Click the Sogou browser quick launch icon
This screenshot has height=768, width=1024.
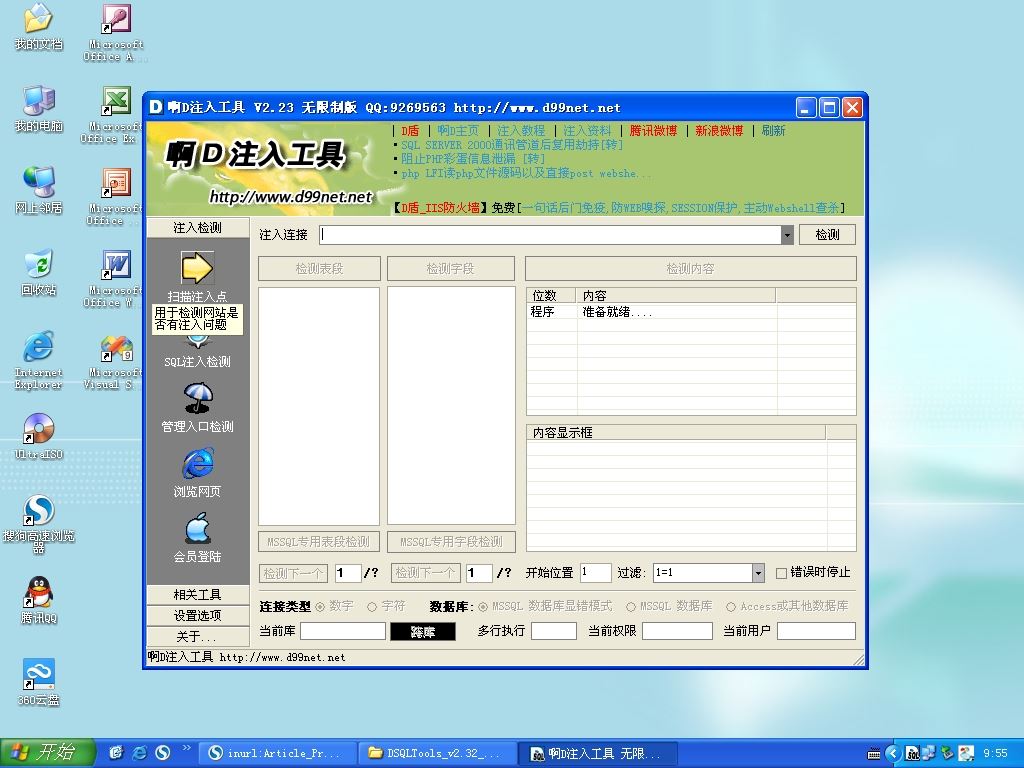tap(163, 752)
